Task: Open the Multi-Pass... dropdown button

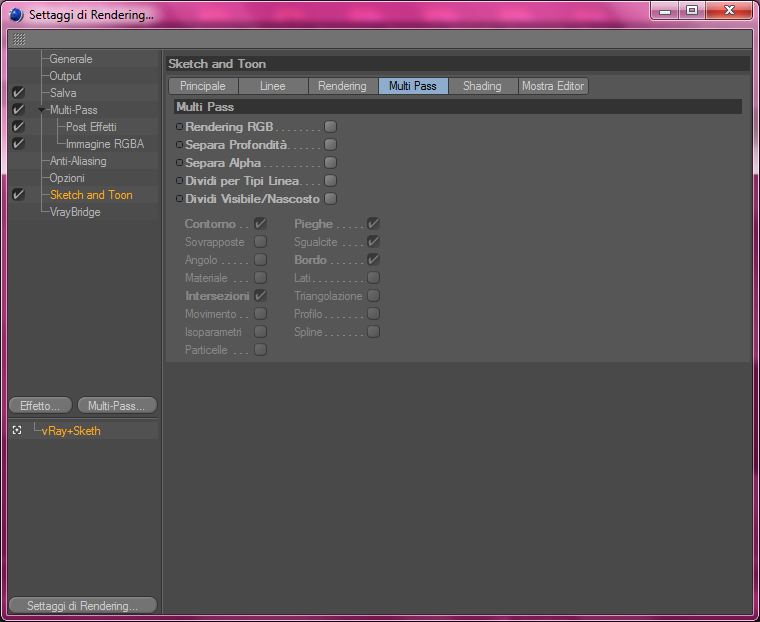Action: 117,406
